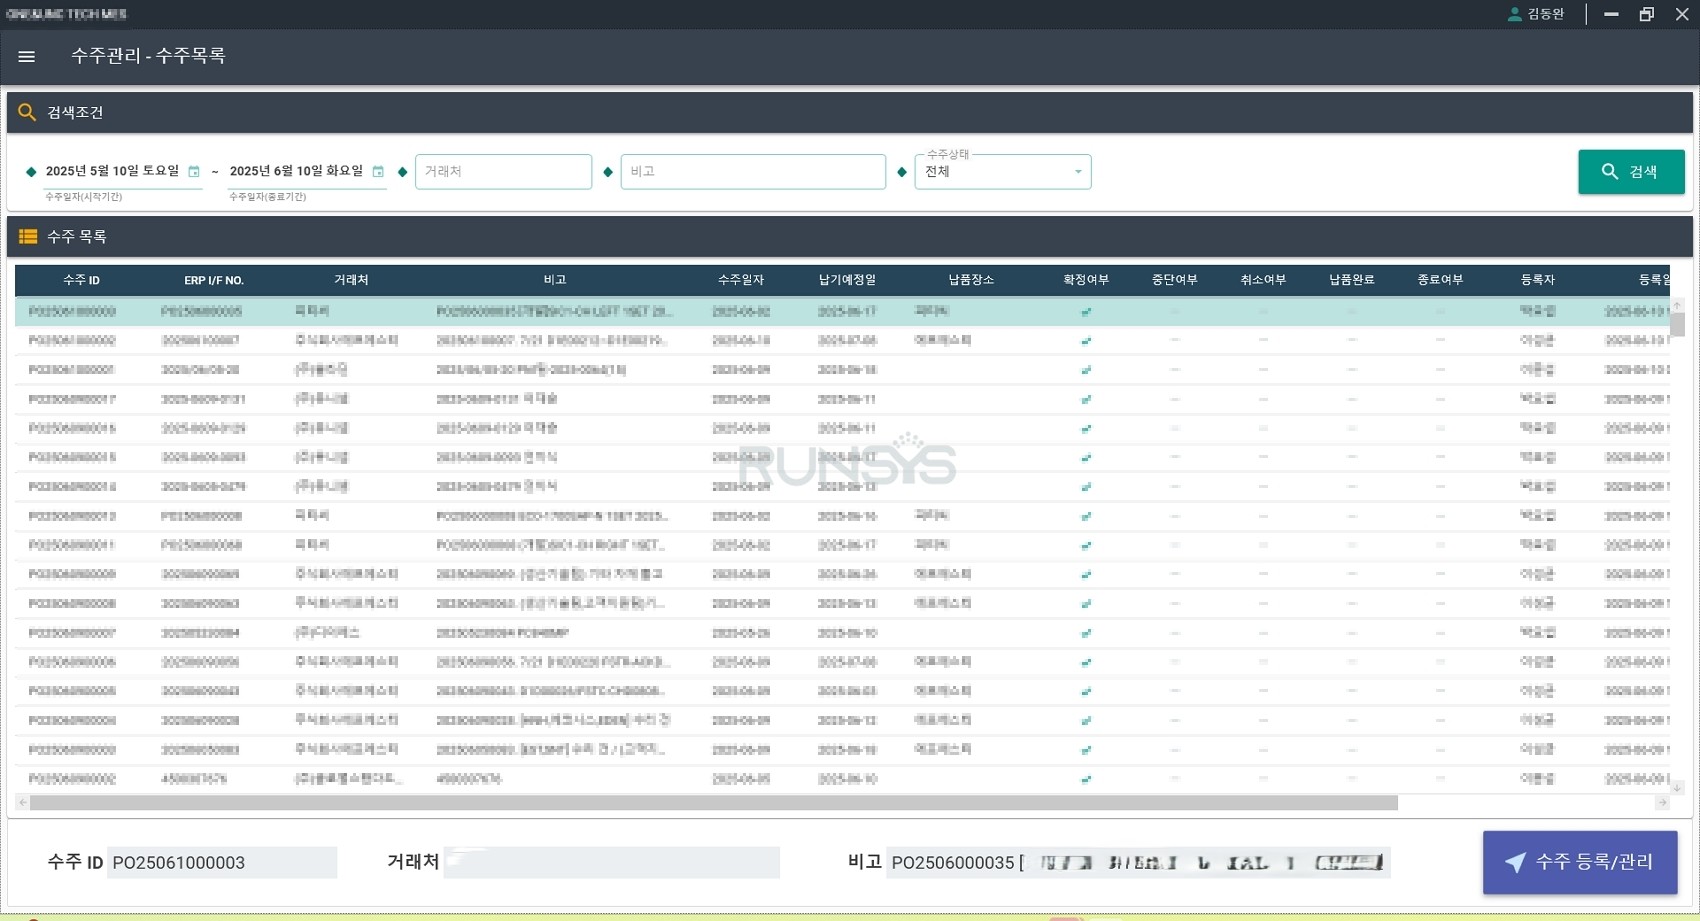Toggle 확정여부 check in last visible row

tap(1086, 779)
